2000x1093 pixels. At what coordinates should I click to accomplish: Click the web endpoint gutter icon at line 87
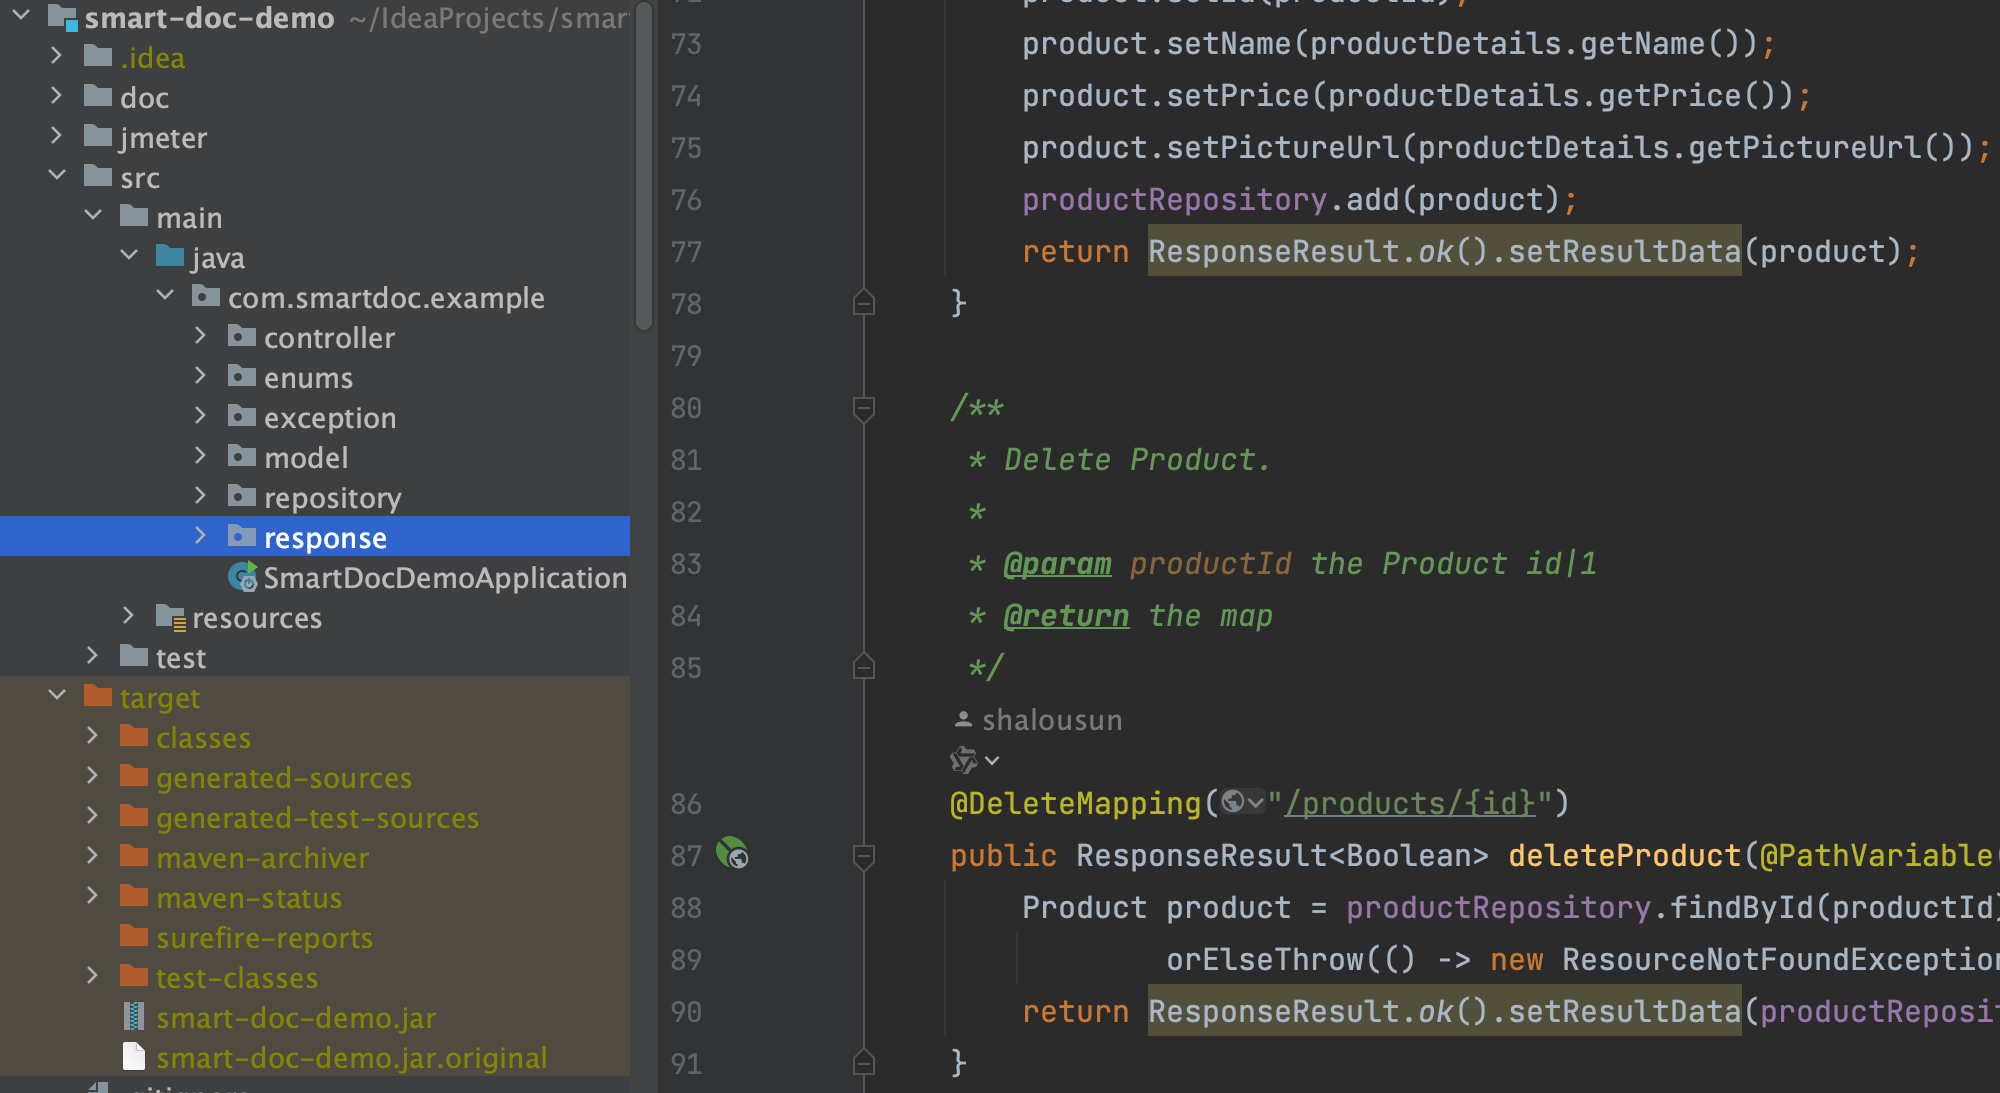click(x=732, y=854)
